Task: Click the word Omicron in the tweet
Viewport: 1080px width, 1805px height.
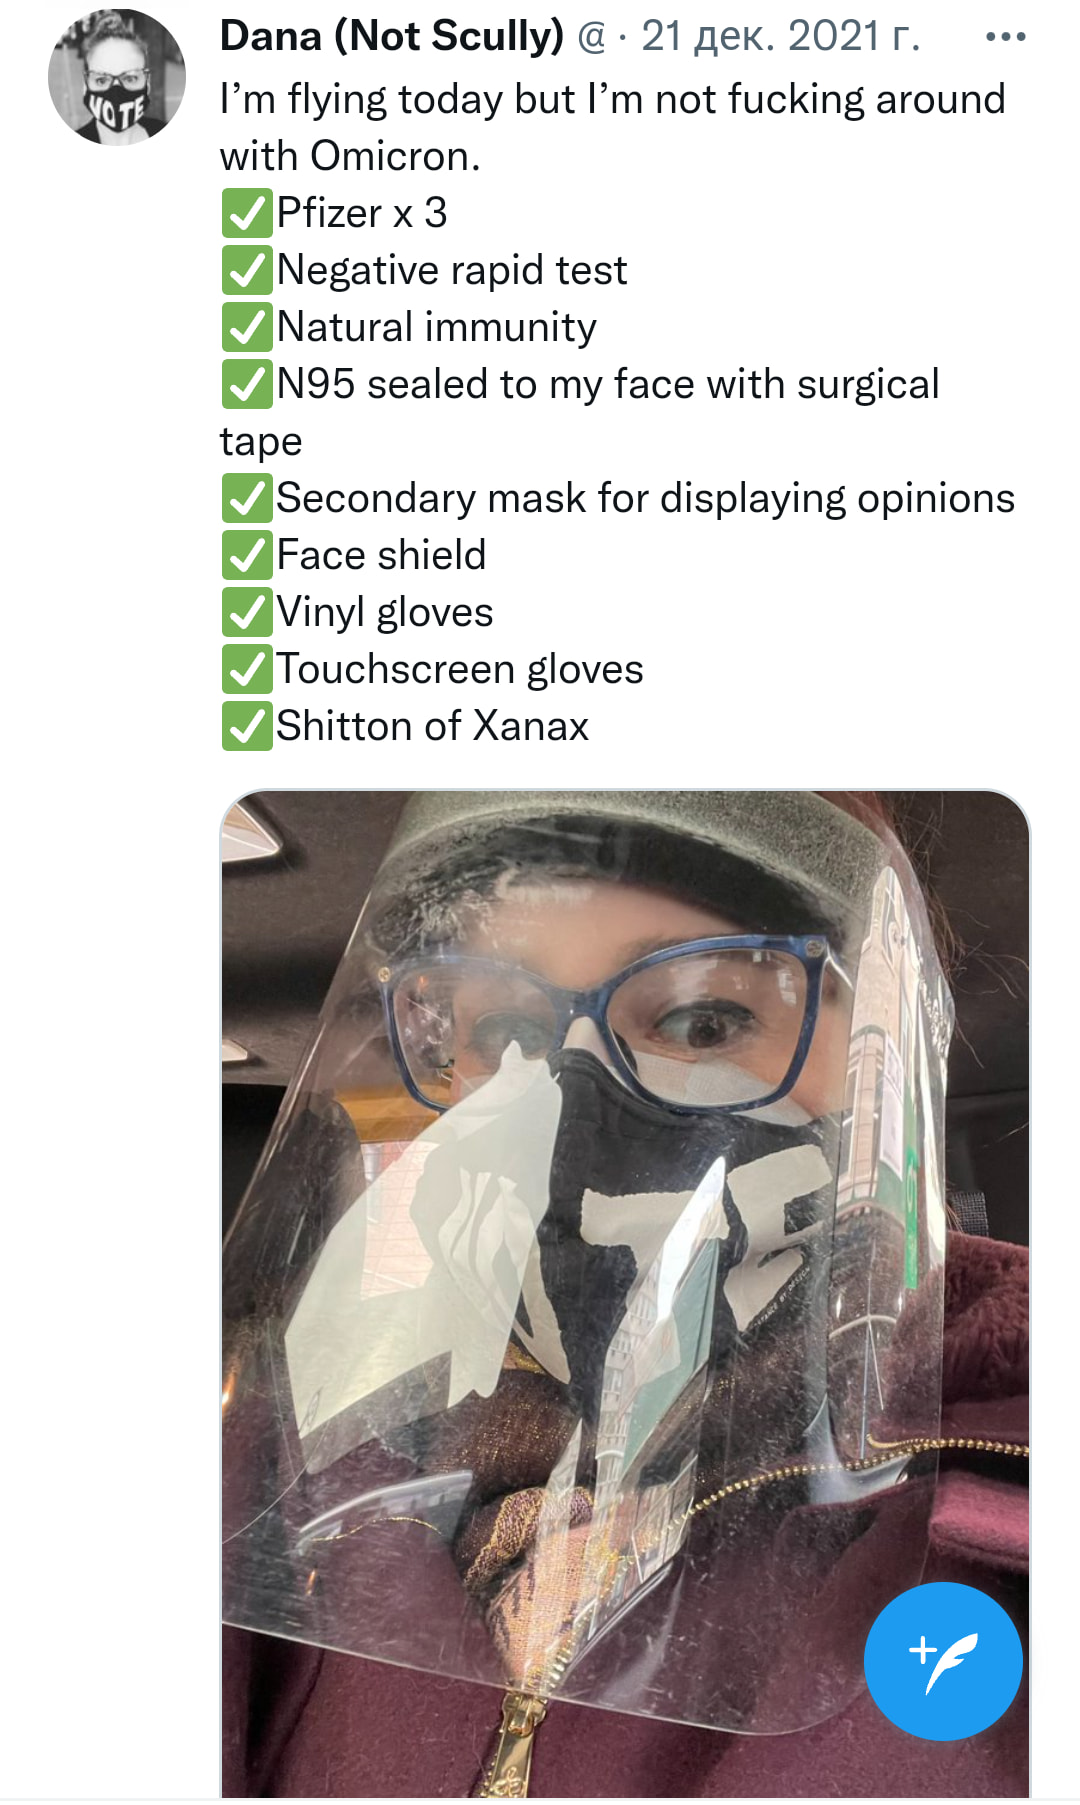Action: click(394, 157)
